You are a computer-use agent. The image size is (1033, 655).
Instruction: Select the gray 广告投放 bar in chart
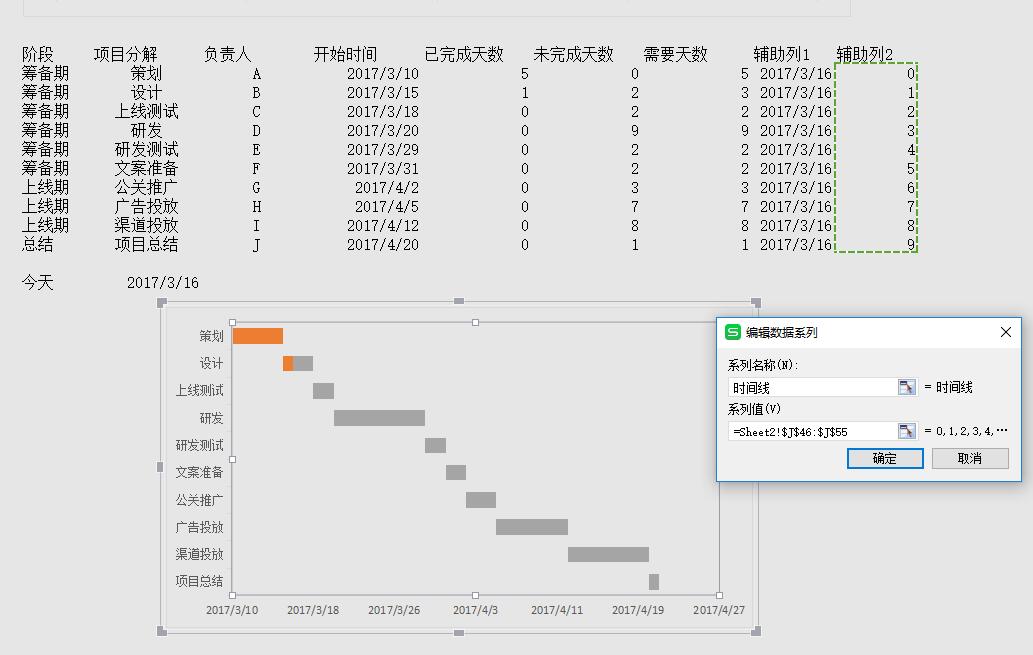click(531, 527)
